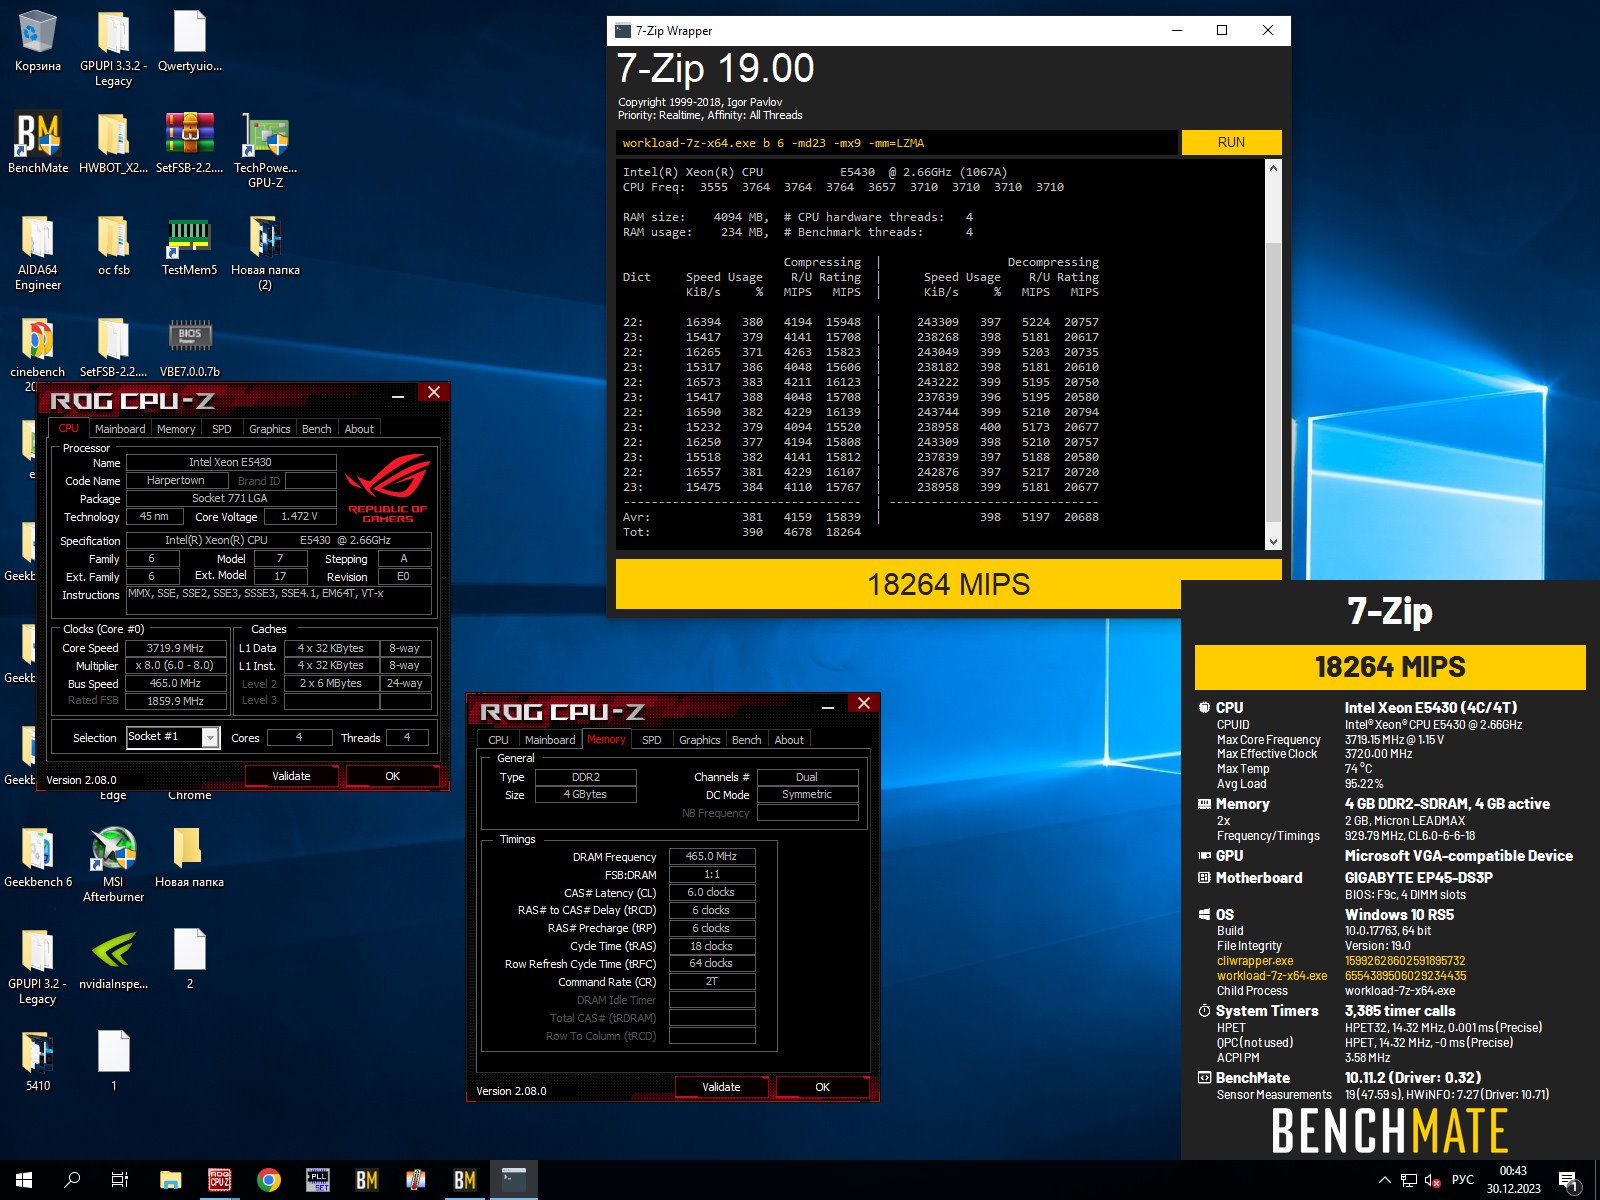Open the HWBOT_X2 folder on the desktop
The height and width of the screenshot is (1200, 1600).
coord(113,142)
